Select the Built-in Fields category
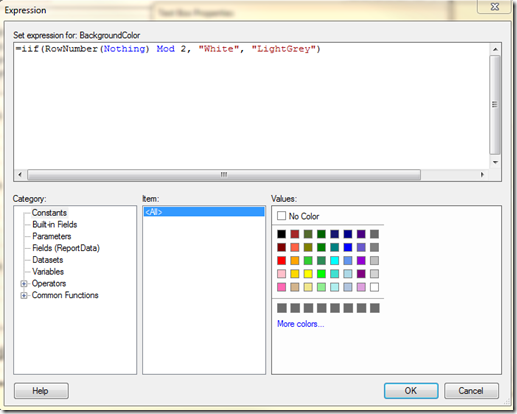The height and width of the screenshot is (414, 517). coord(55,224)
